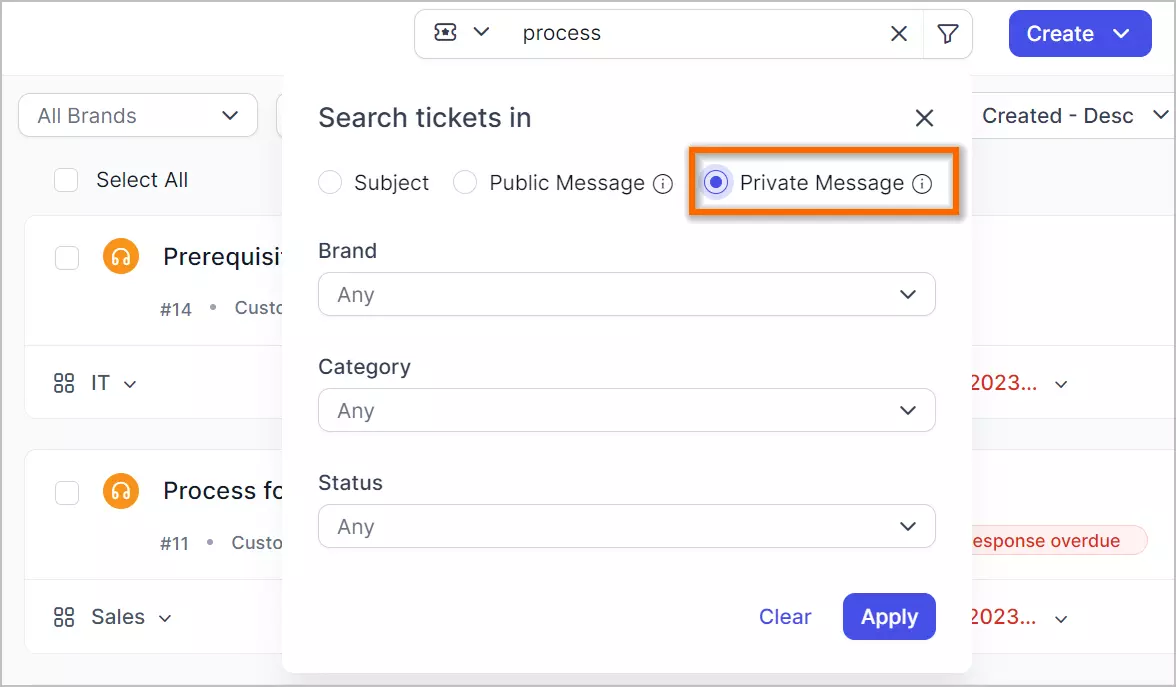This screenshot has height=687, width=1176.
Task: Click headset icon of ticket #14
Action: coord(121,256)
